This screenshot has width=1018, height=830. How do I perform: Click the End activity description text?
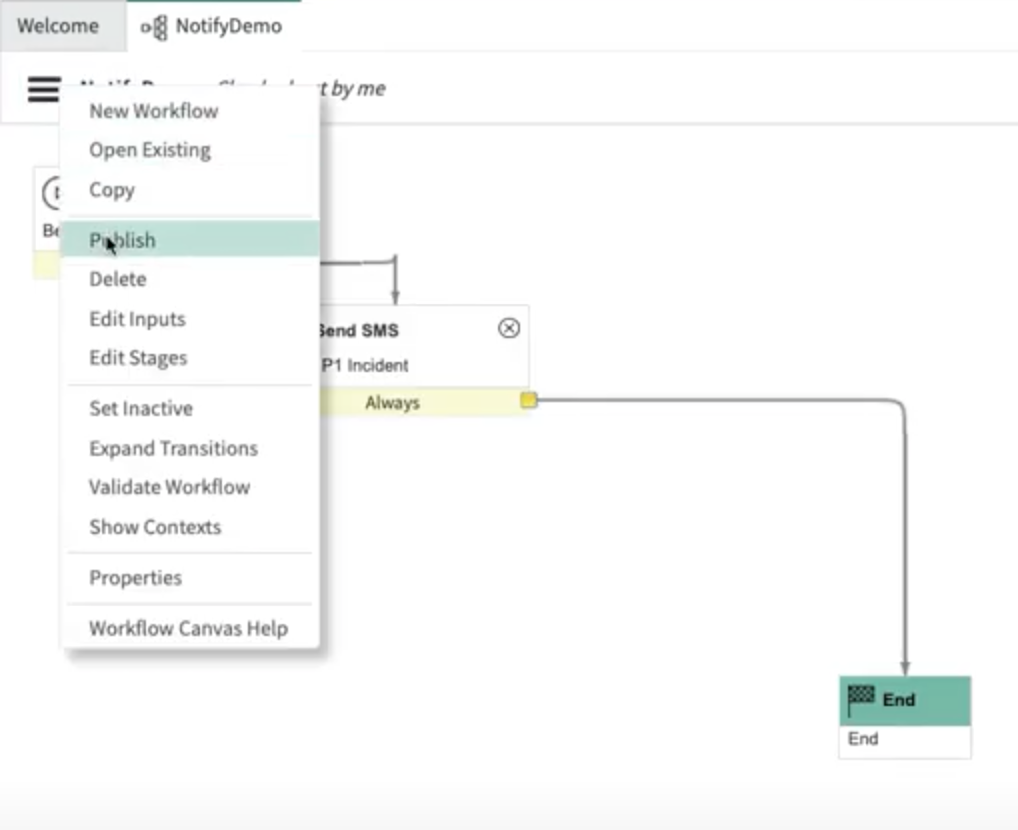click(863, 739)
